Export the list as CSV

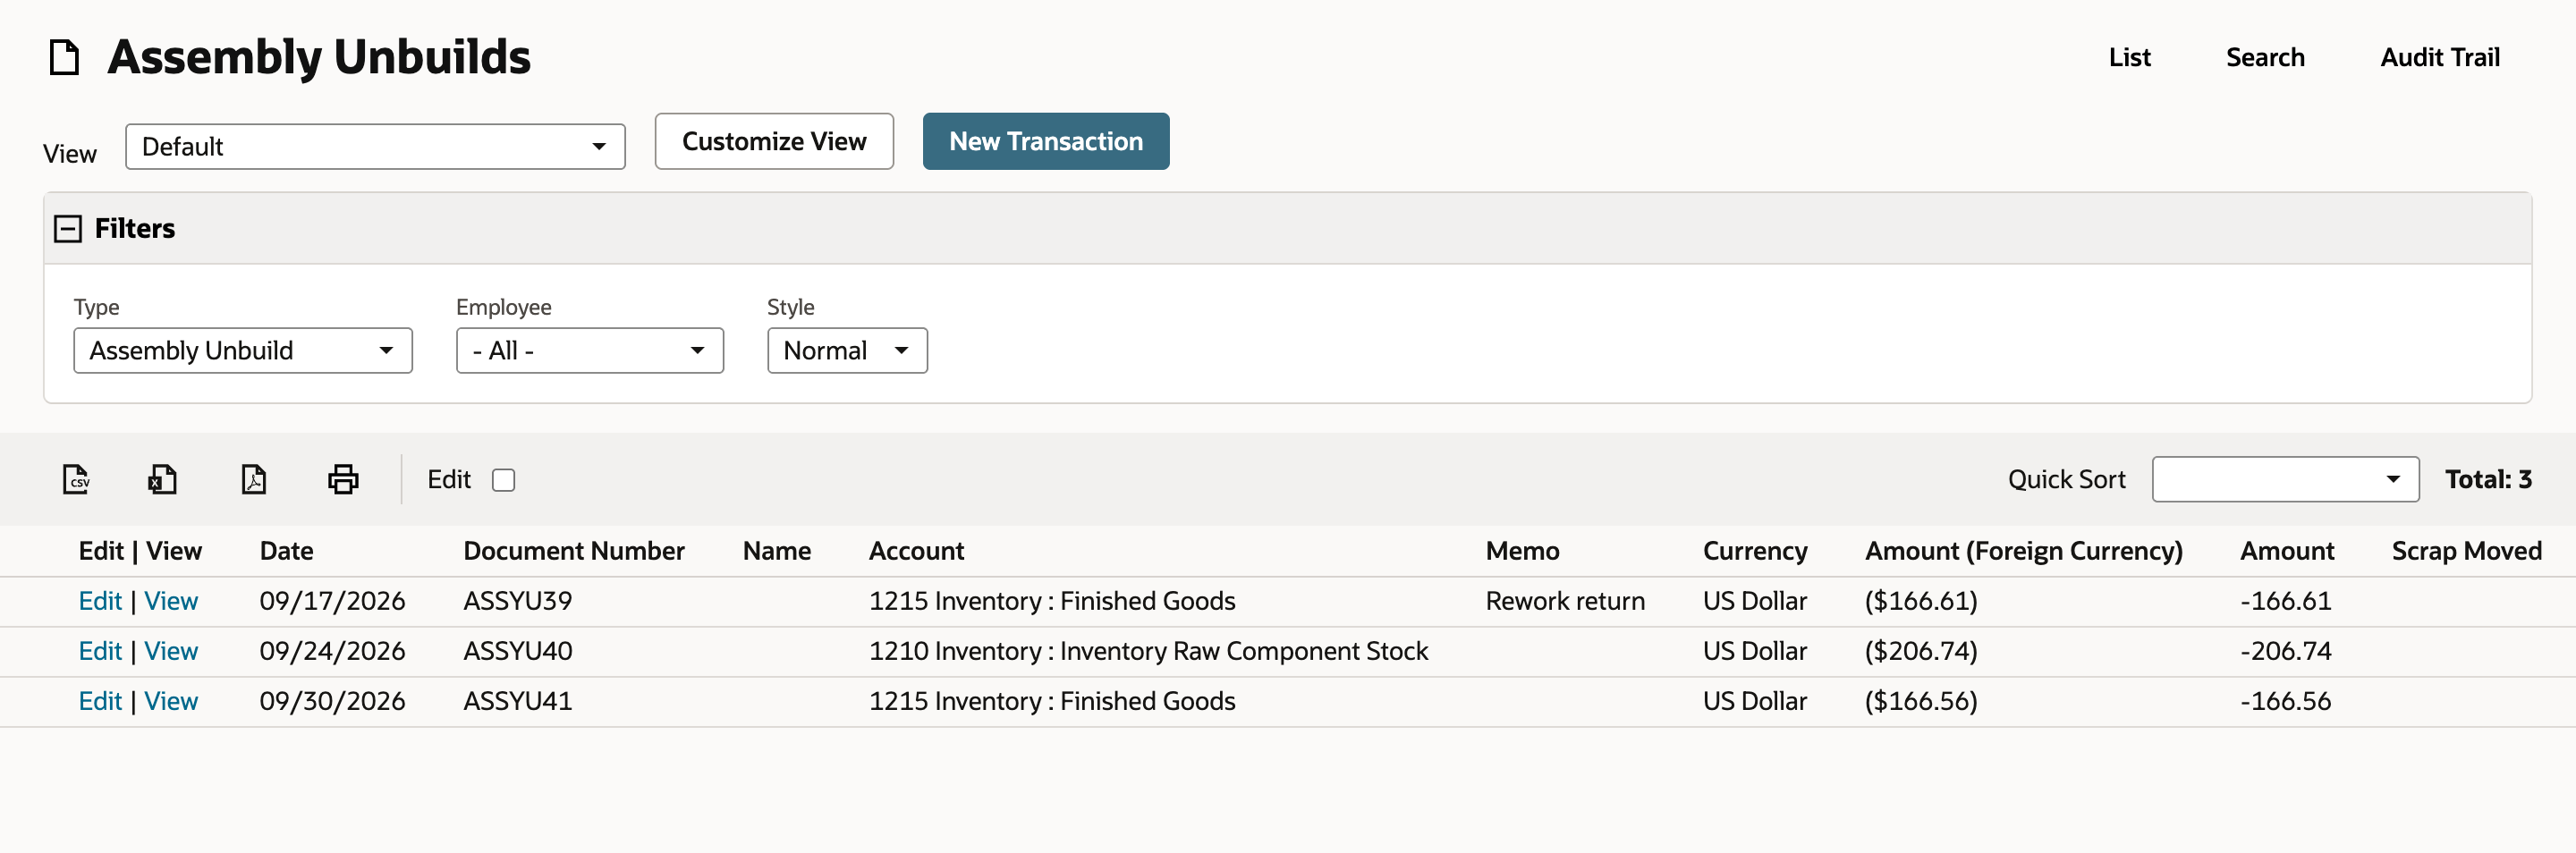pyautogui.click(x=76, y=479)
